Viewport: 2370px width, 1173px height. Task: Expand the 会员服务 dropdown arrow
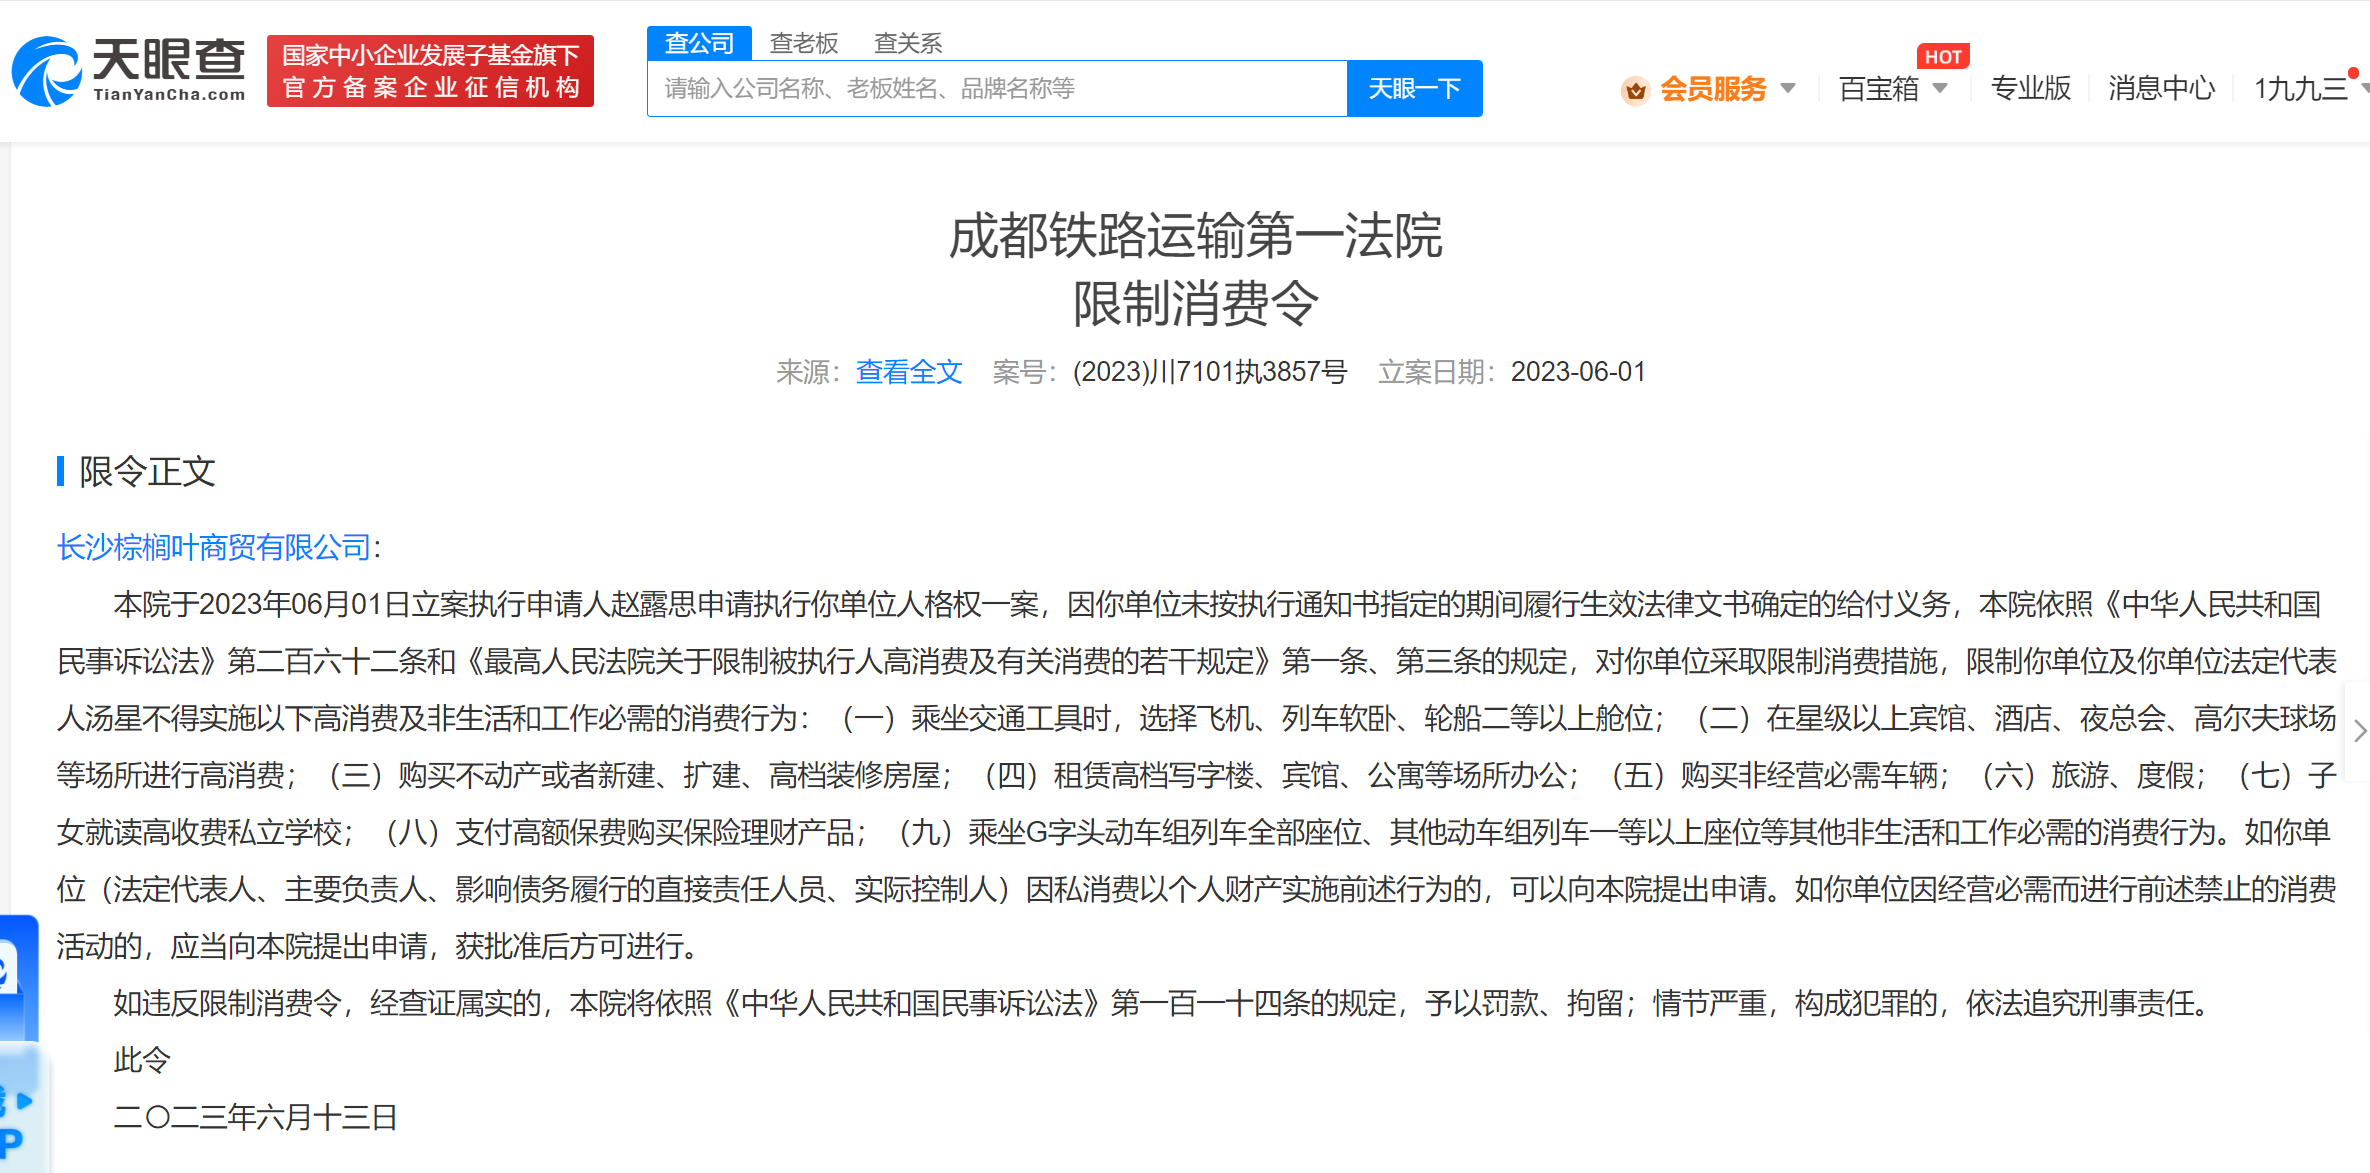pyautogui.click(x=1788, y=88)
